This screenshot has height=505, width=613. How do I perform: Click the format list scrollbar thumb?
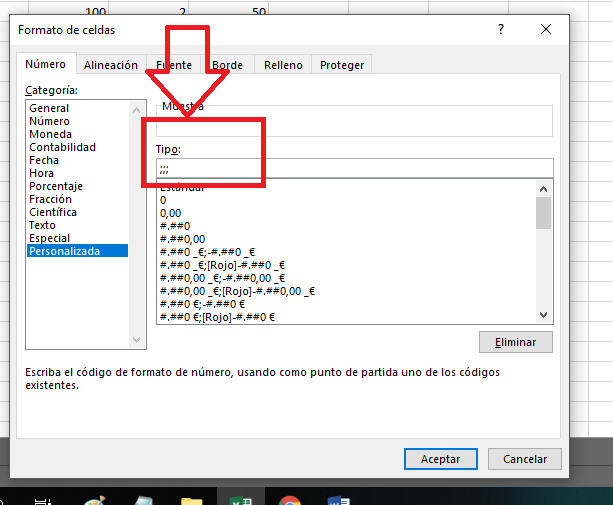(x=543, y=213)
